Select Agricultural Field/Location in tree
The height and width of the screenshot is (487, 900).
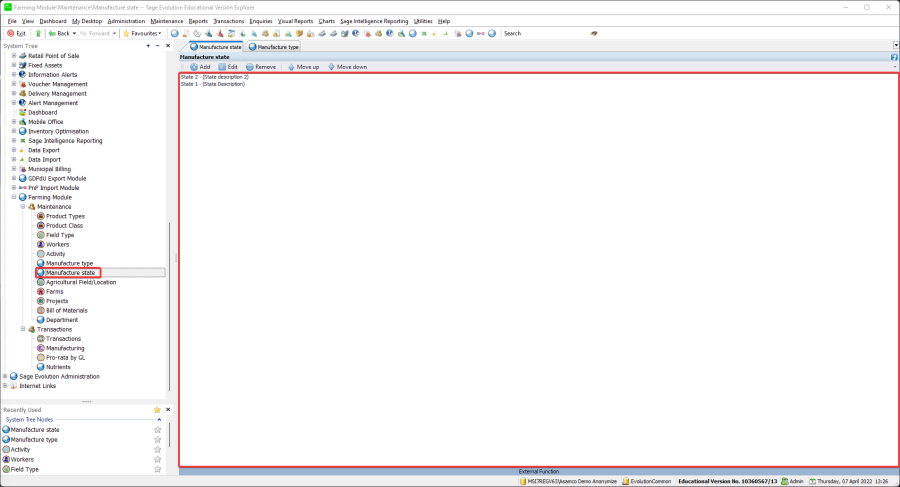(80, 282)
